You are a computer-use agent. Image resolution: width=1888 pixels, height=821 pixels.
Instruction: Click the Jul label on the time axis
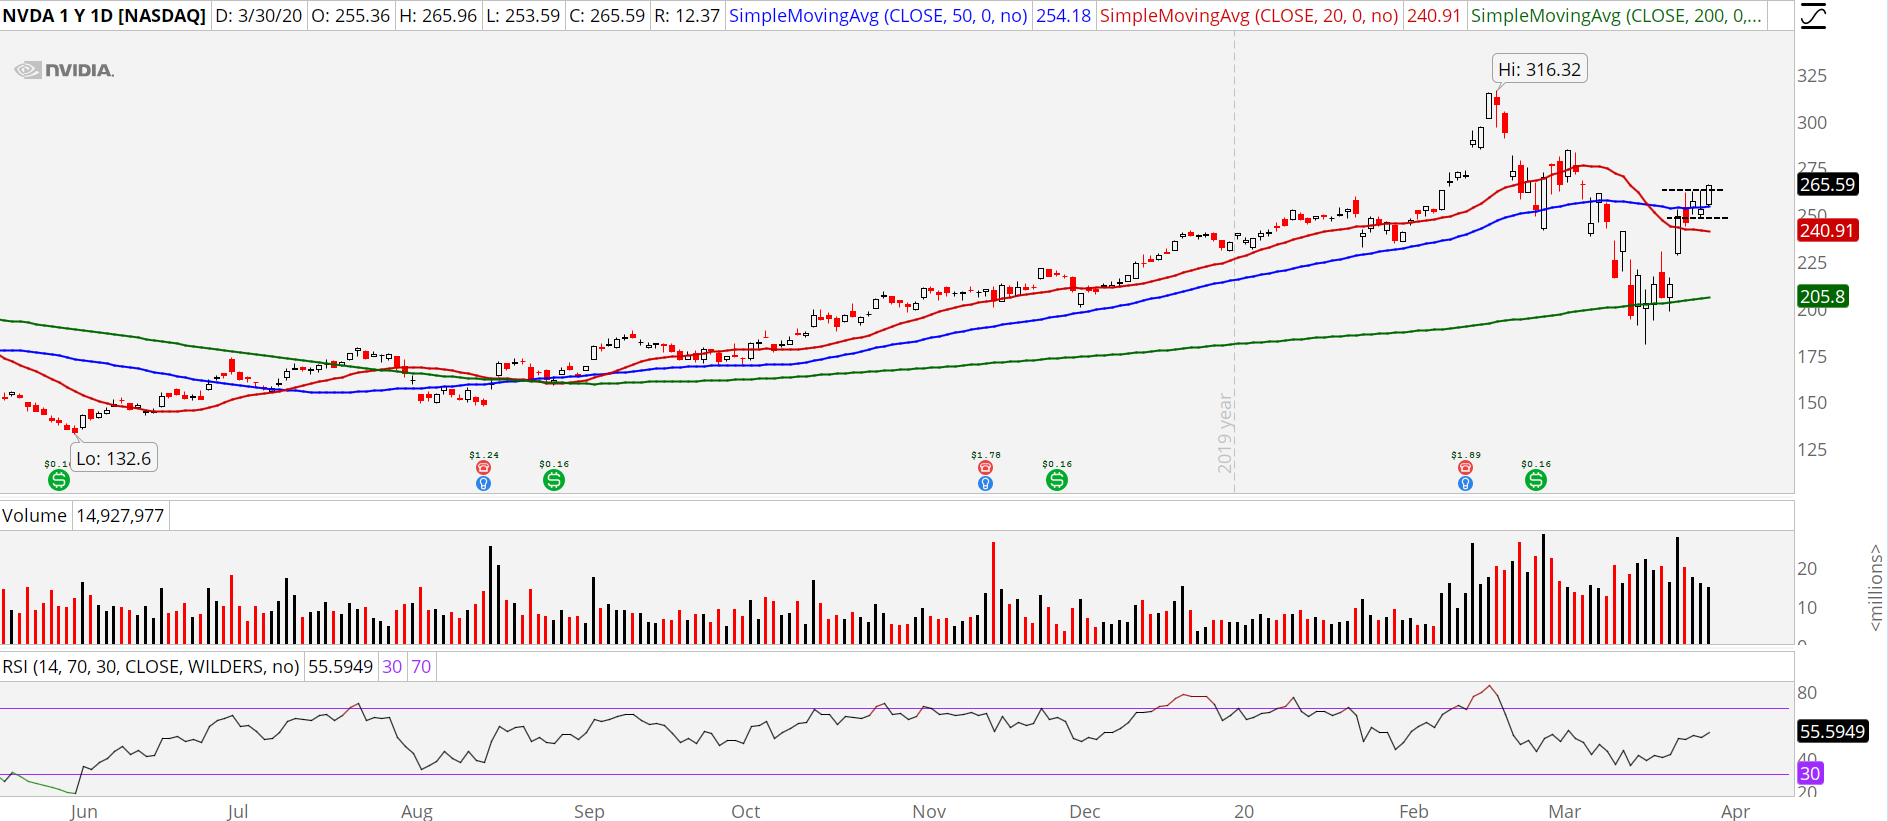tap(238, 811)
